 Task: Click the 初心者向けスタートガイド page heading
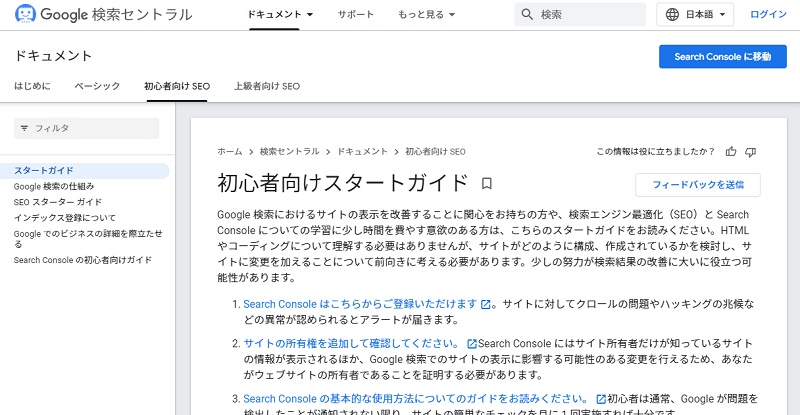(x=342, y=183)
